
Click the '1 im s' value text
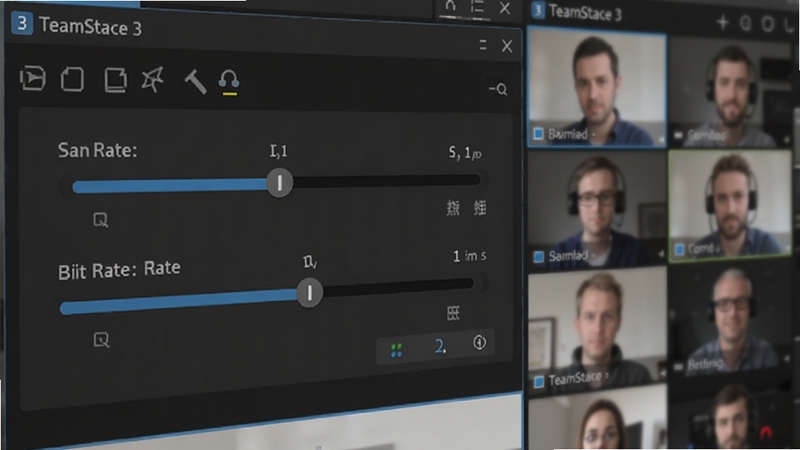[x=469, y=256]
